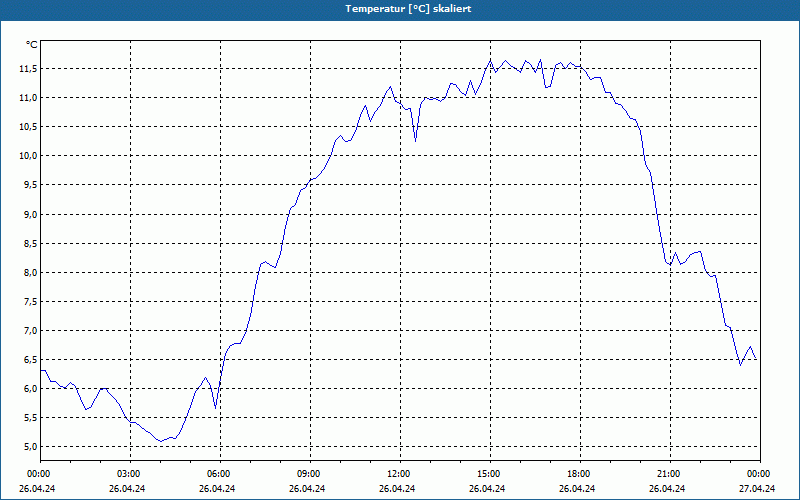800x500 pixels.
Task: Click the 09:00 time label
Action: pos(310,474)
